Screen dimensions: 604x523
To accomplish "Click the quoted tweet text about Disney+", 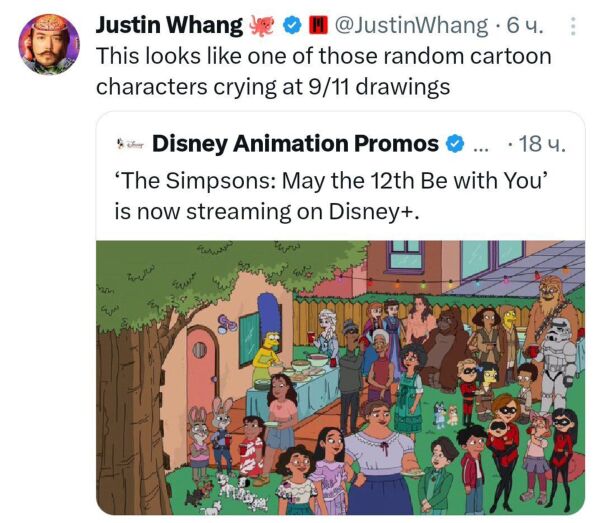I will pos(331,196).
